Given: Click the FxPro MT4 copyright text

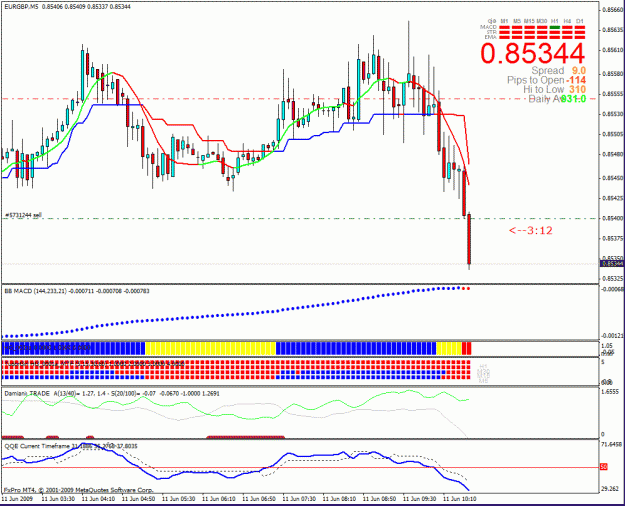Looking at the screenshot, I should 79,490.
